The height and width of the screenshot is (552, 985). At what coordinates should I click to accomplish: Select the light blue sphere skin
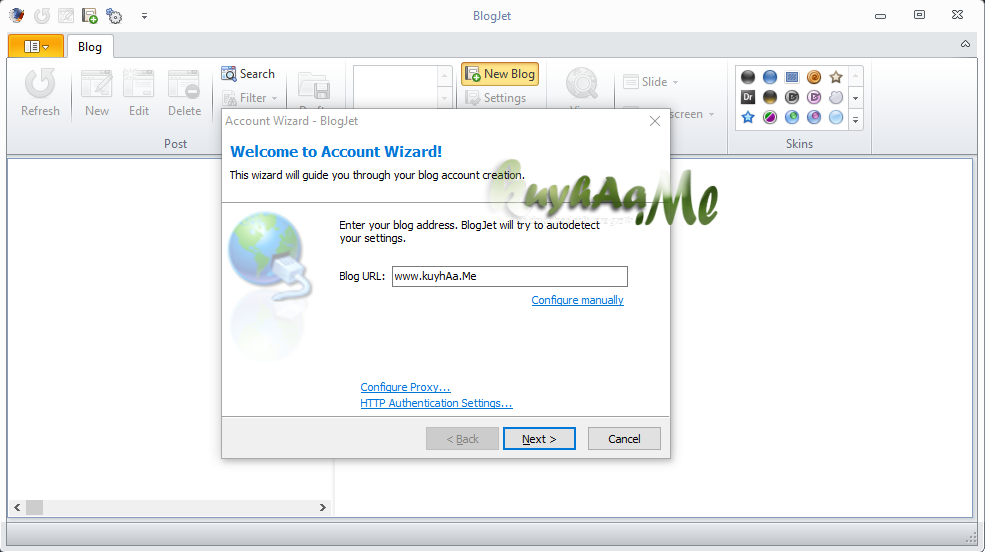coord(835,117)
